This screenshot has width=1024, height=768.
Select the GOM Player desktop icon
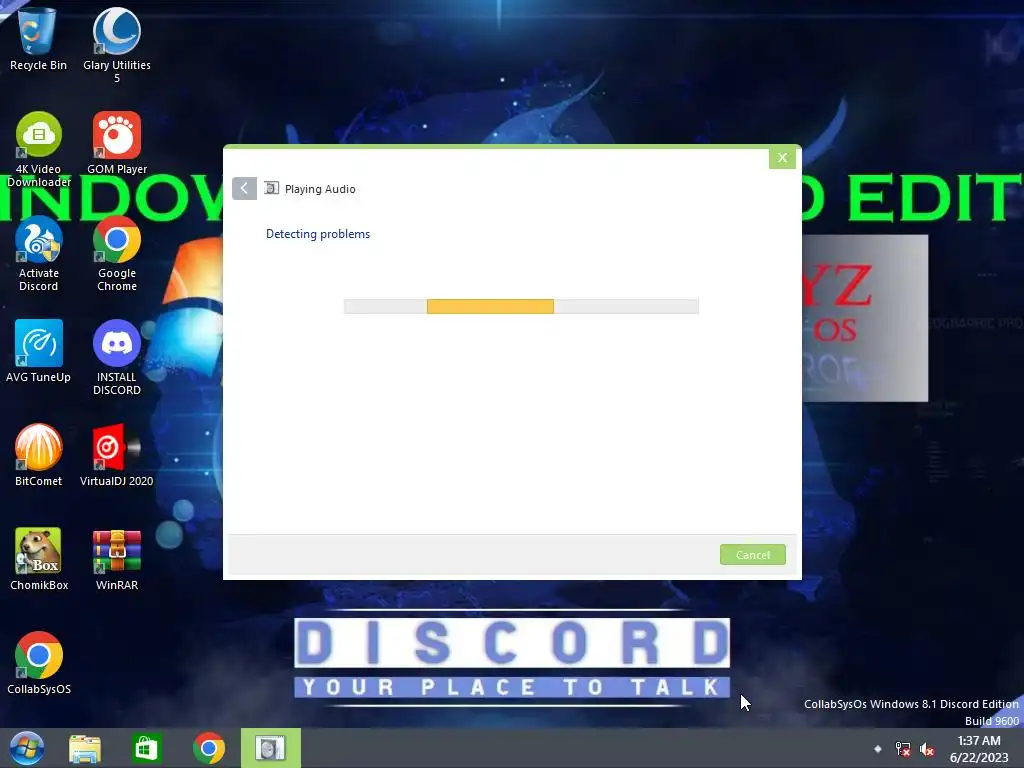[117, 142]
